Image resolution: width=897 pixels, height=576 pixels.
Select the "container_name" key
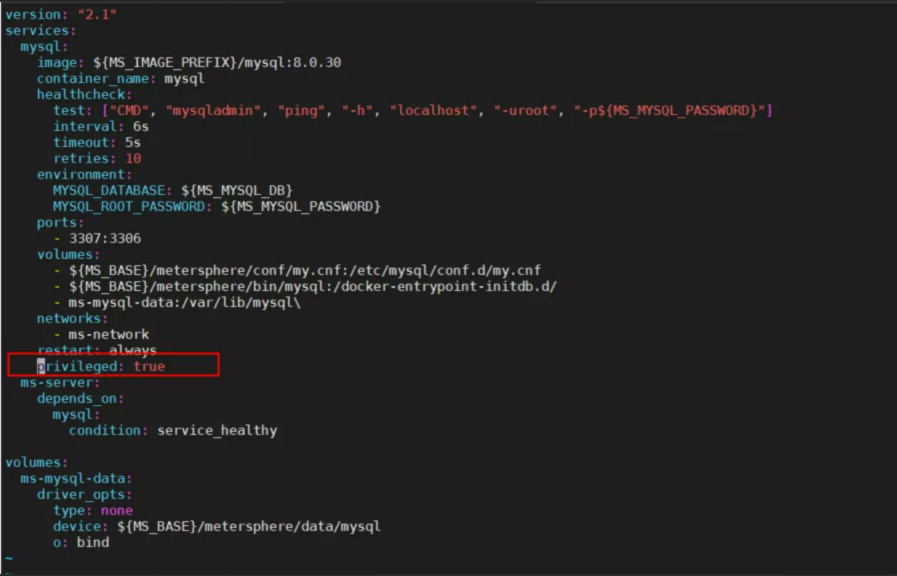(x=93, y=78)
